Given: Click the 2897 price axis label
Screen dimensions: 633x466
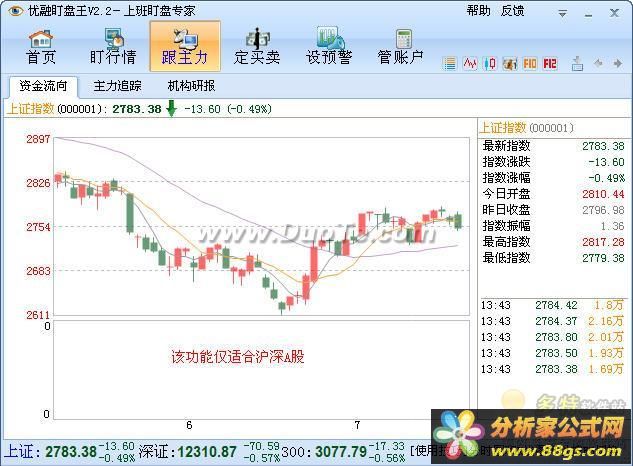Looking at the screenshot, I should [38, 139].
